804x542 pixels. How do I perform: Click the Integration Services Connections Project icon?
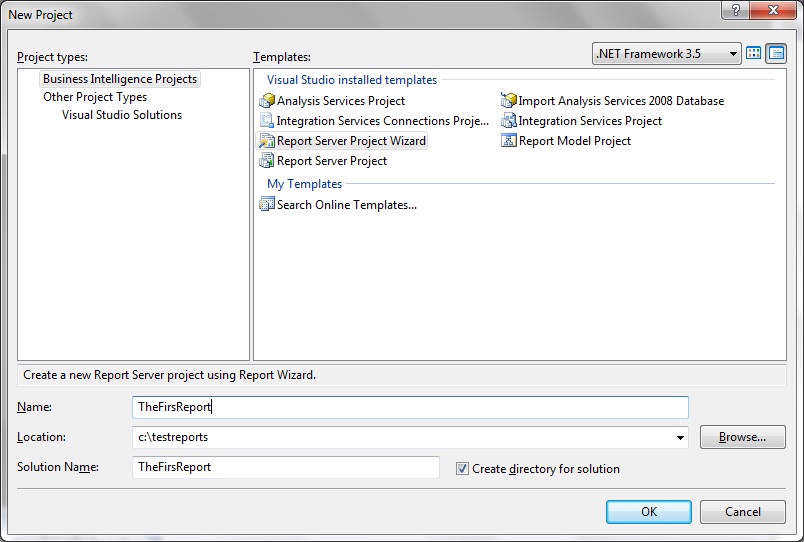click(267, 121)
